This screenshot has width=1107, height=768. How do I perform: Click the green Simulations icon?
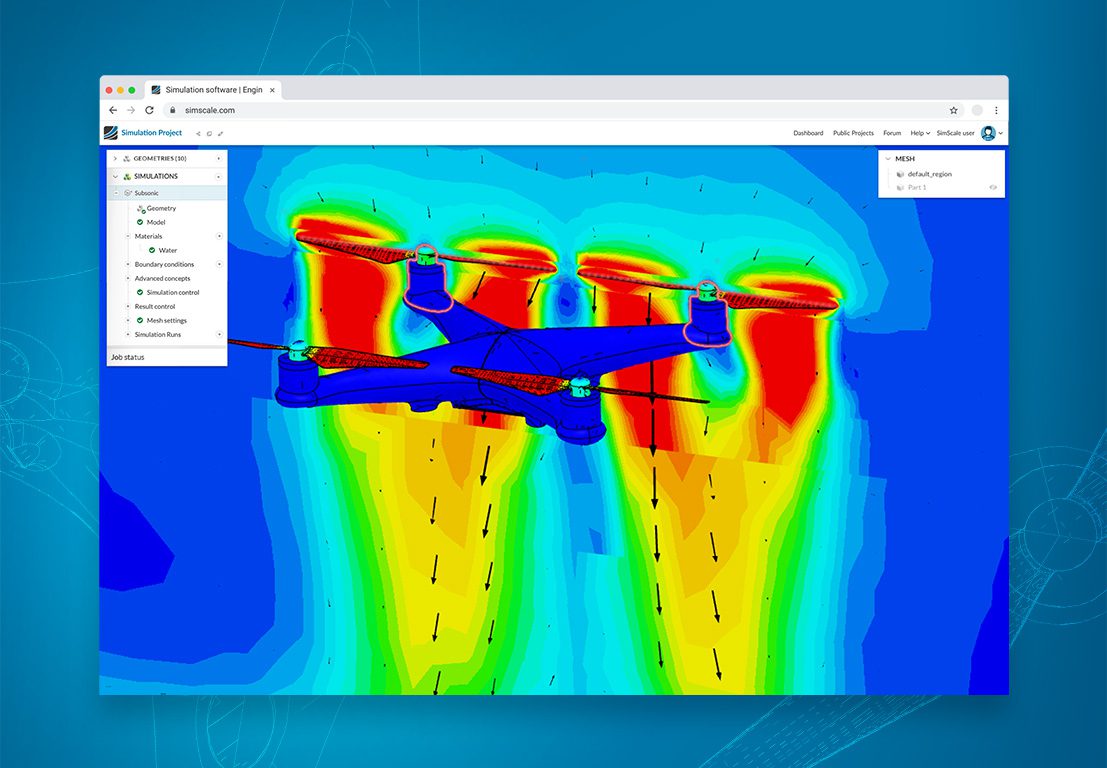click(x=127, y=176)
